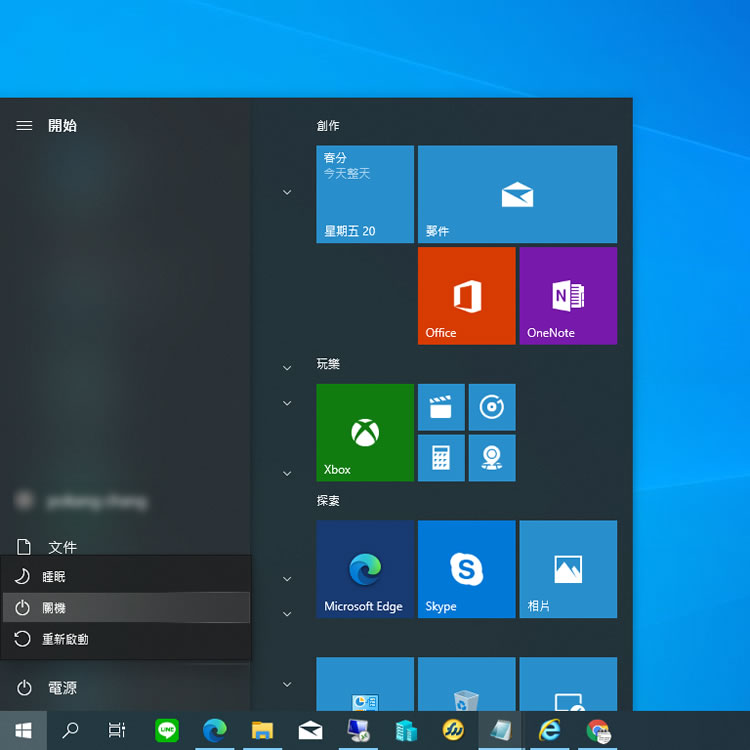The image size is (750, 750).
Task: Open the Office tile
Action: [x=466, y=296]
